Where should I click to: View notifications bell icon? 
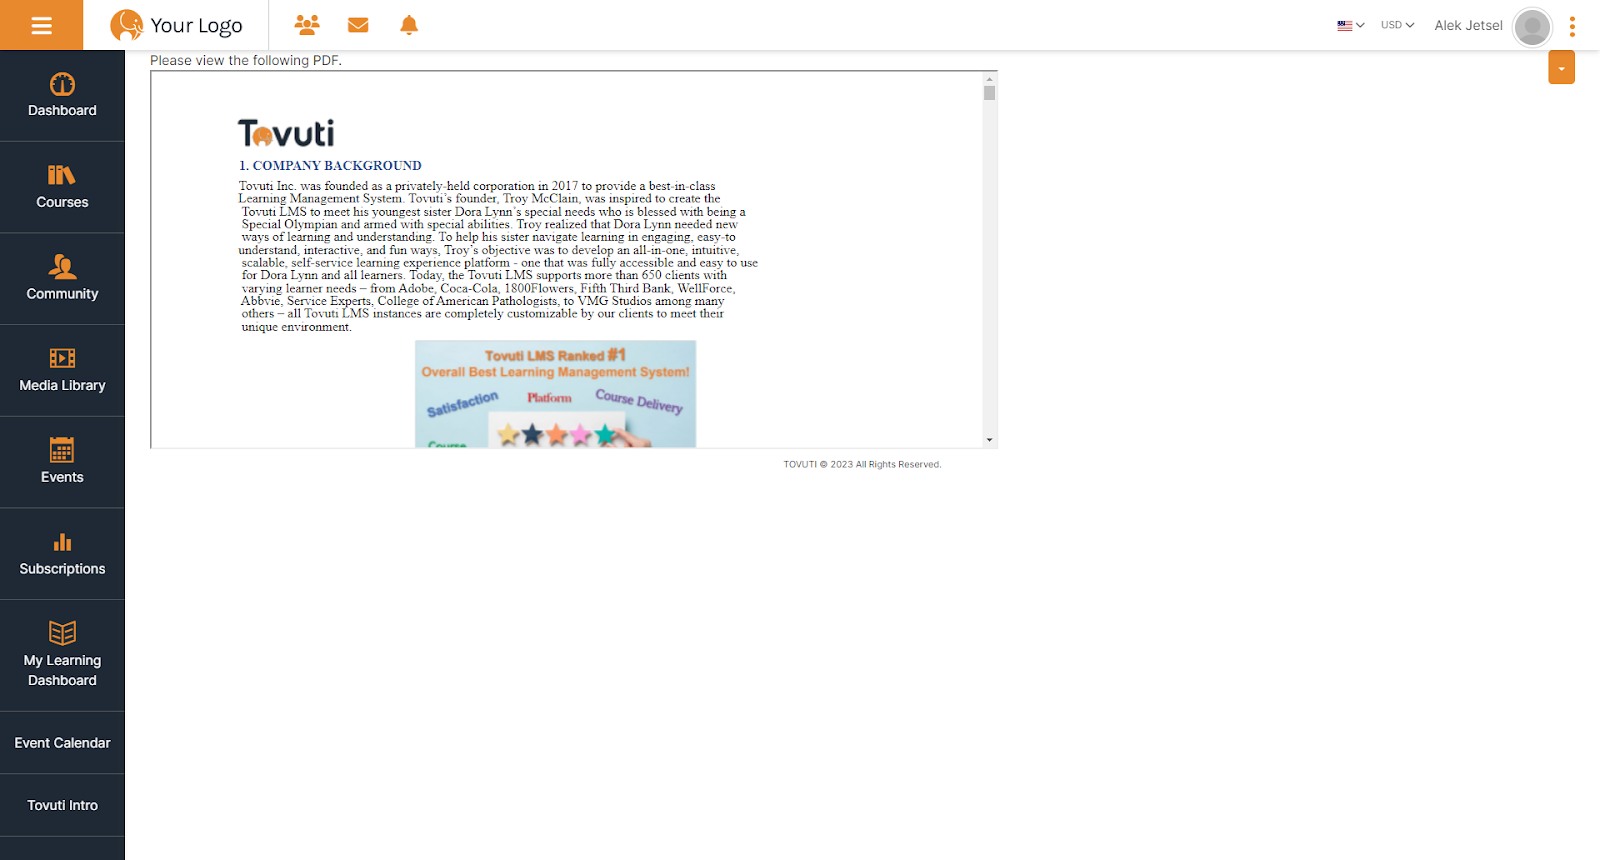tap(409, 25)
